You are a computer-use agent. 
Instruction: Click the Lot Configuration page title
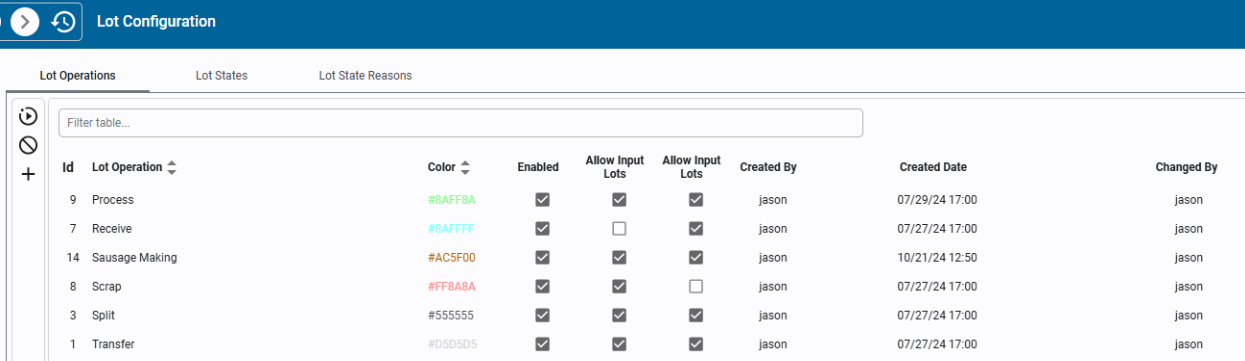(156, 21)
